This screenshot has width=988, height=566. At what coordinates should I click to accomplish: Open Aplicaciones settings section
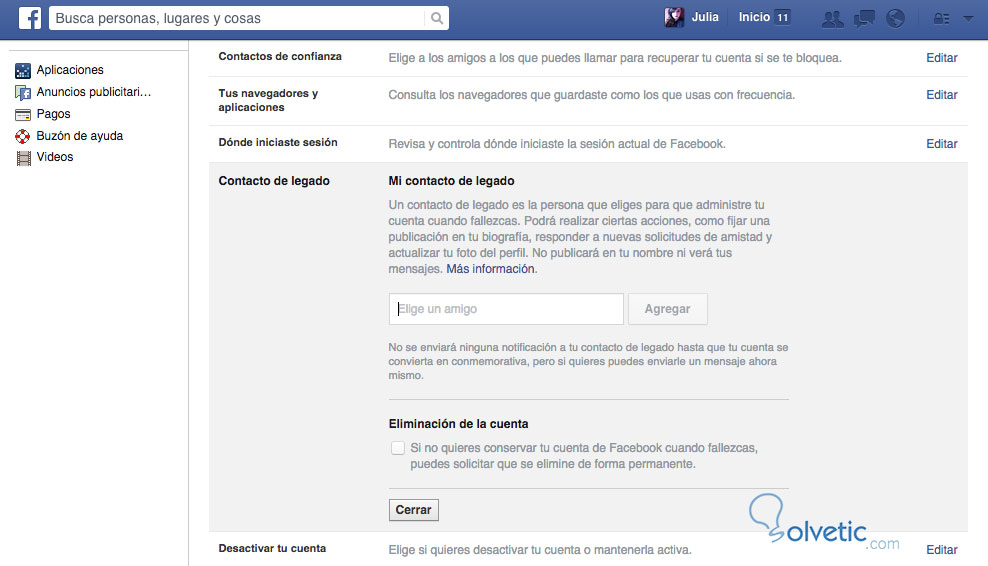tap(69, 70)
